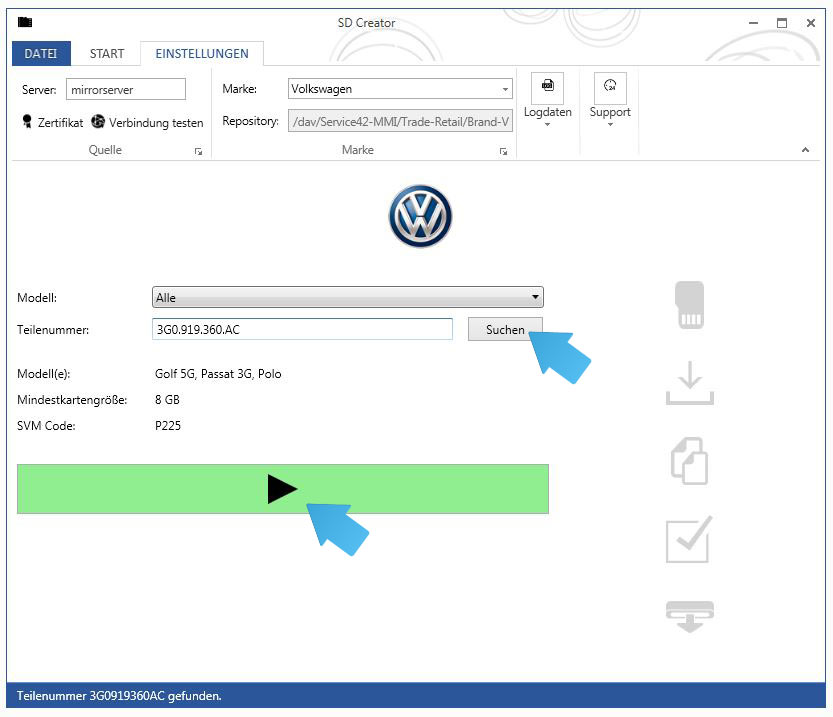Viewport: 833px width, 717px height.
Task: Click the Suchen button
Action: pos(505,329)
